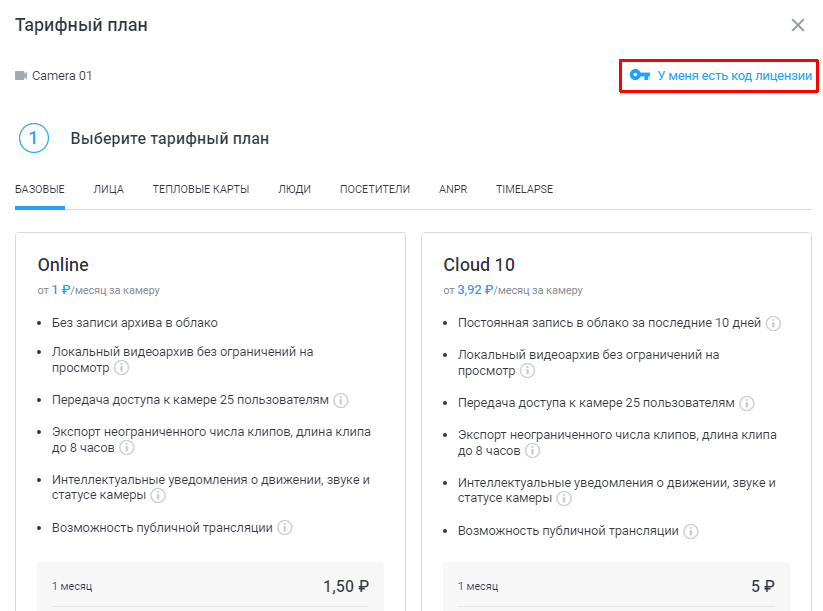Click info icon for Cloud 10 access sharing
Image resolution: width=823 pixels, height=611 pixels.
pyautogui.click(x=746, y=403)
